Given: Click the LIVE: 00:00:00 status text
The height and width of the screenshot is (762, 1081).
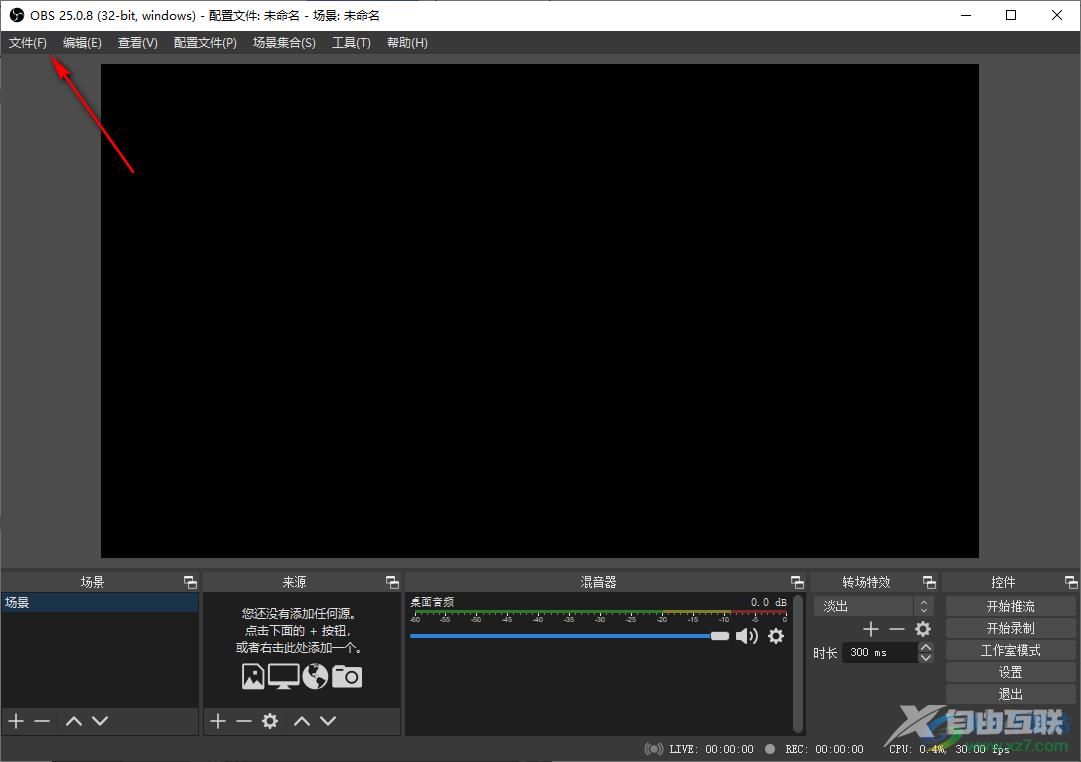Looking at the screenshot, I should click(711, 749).
